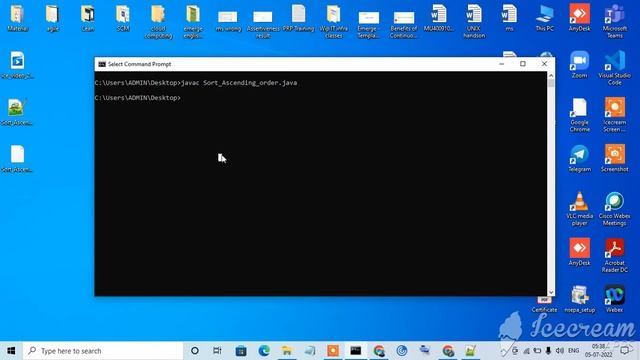
Task: Open Icecream Screen Recorder shortcut
Action: 615,115
